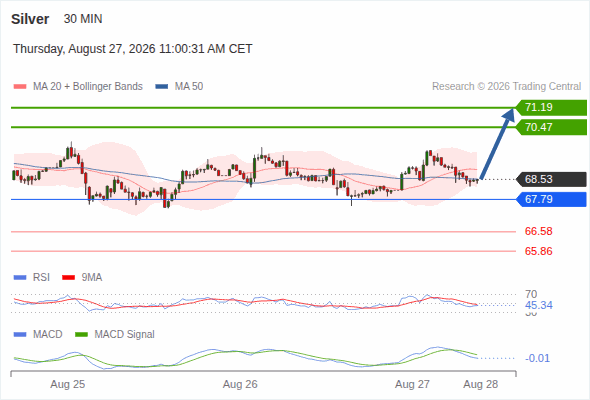Toggle the MACD blue legend entry

point(38,334)
